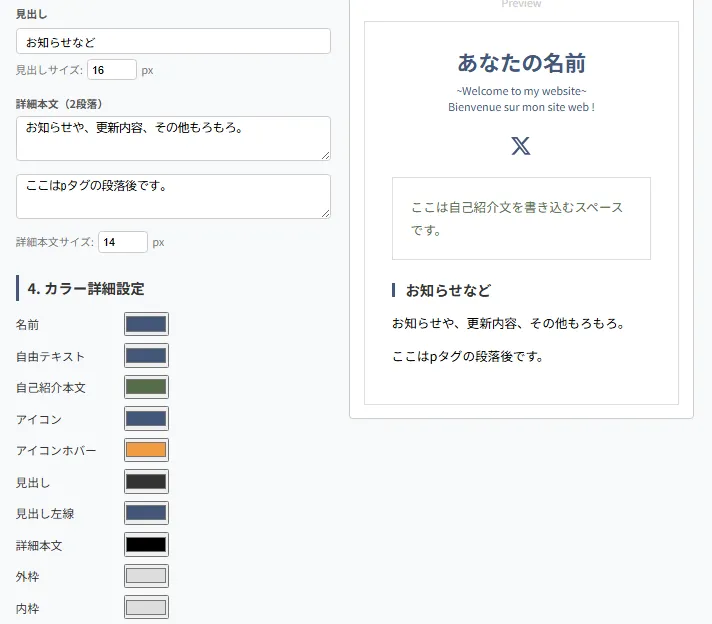The image size is (712, 624).
Task: Click the 見出しサイズ number field
Action: coord(111,70)
